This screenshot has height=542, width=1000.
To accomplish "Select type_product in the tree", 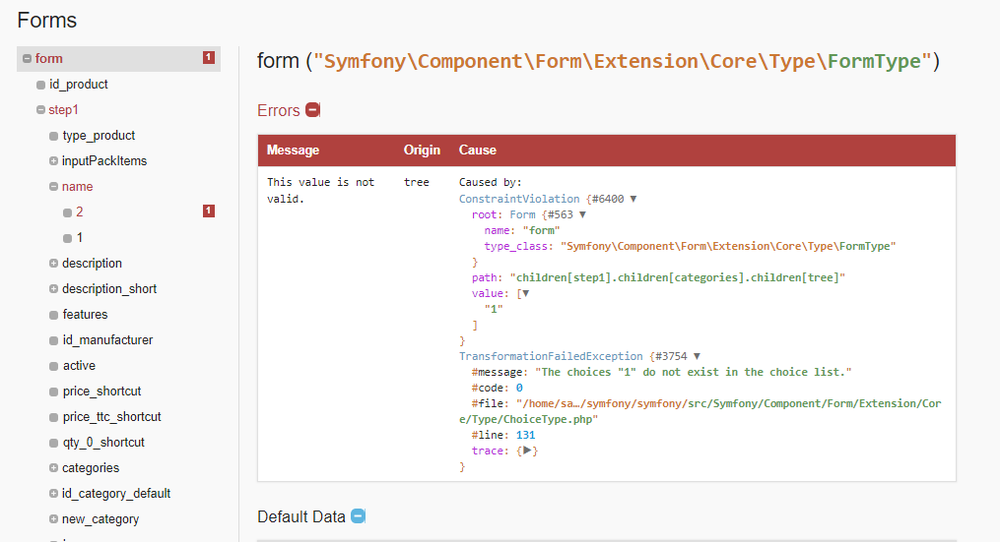I will pos(99,135).
